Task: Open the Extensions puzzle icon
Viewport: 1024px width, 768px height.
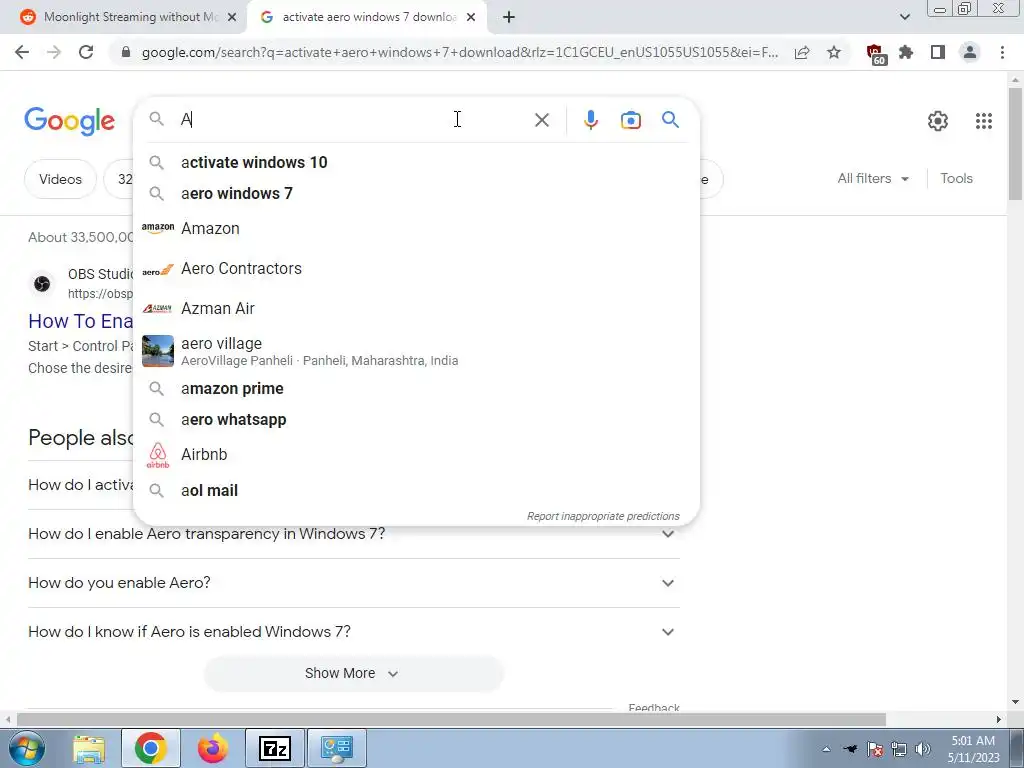Action: coord(906,52)
